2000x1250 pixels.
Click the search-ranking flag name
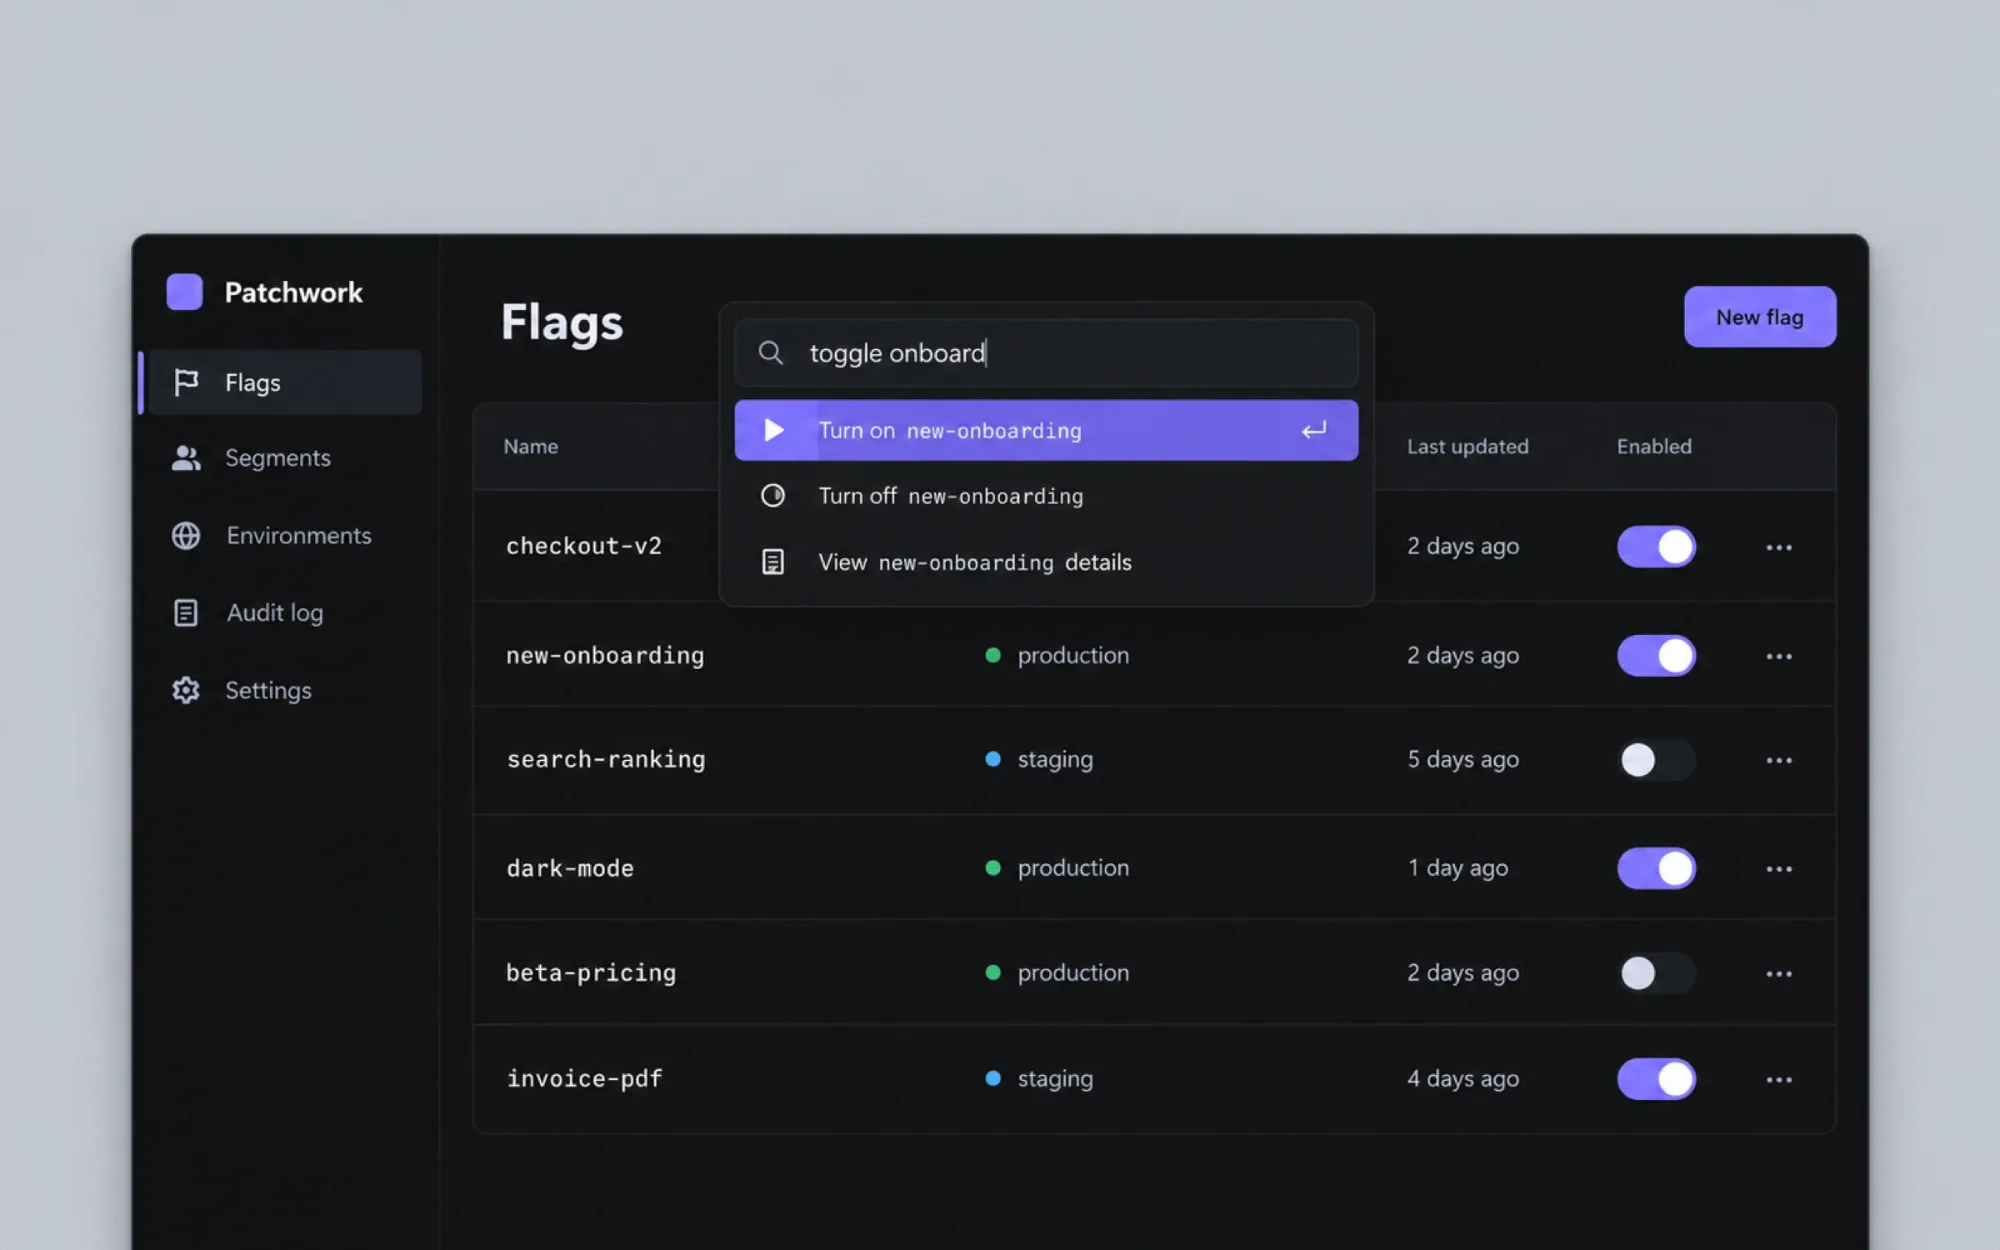coord(606,760)
